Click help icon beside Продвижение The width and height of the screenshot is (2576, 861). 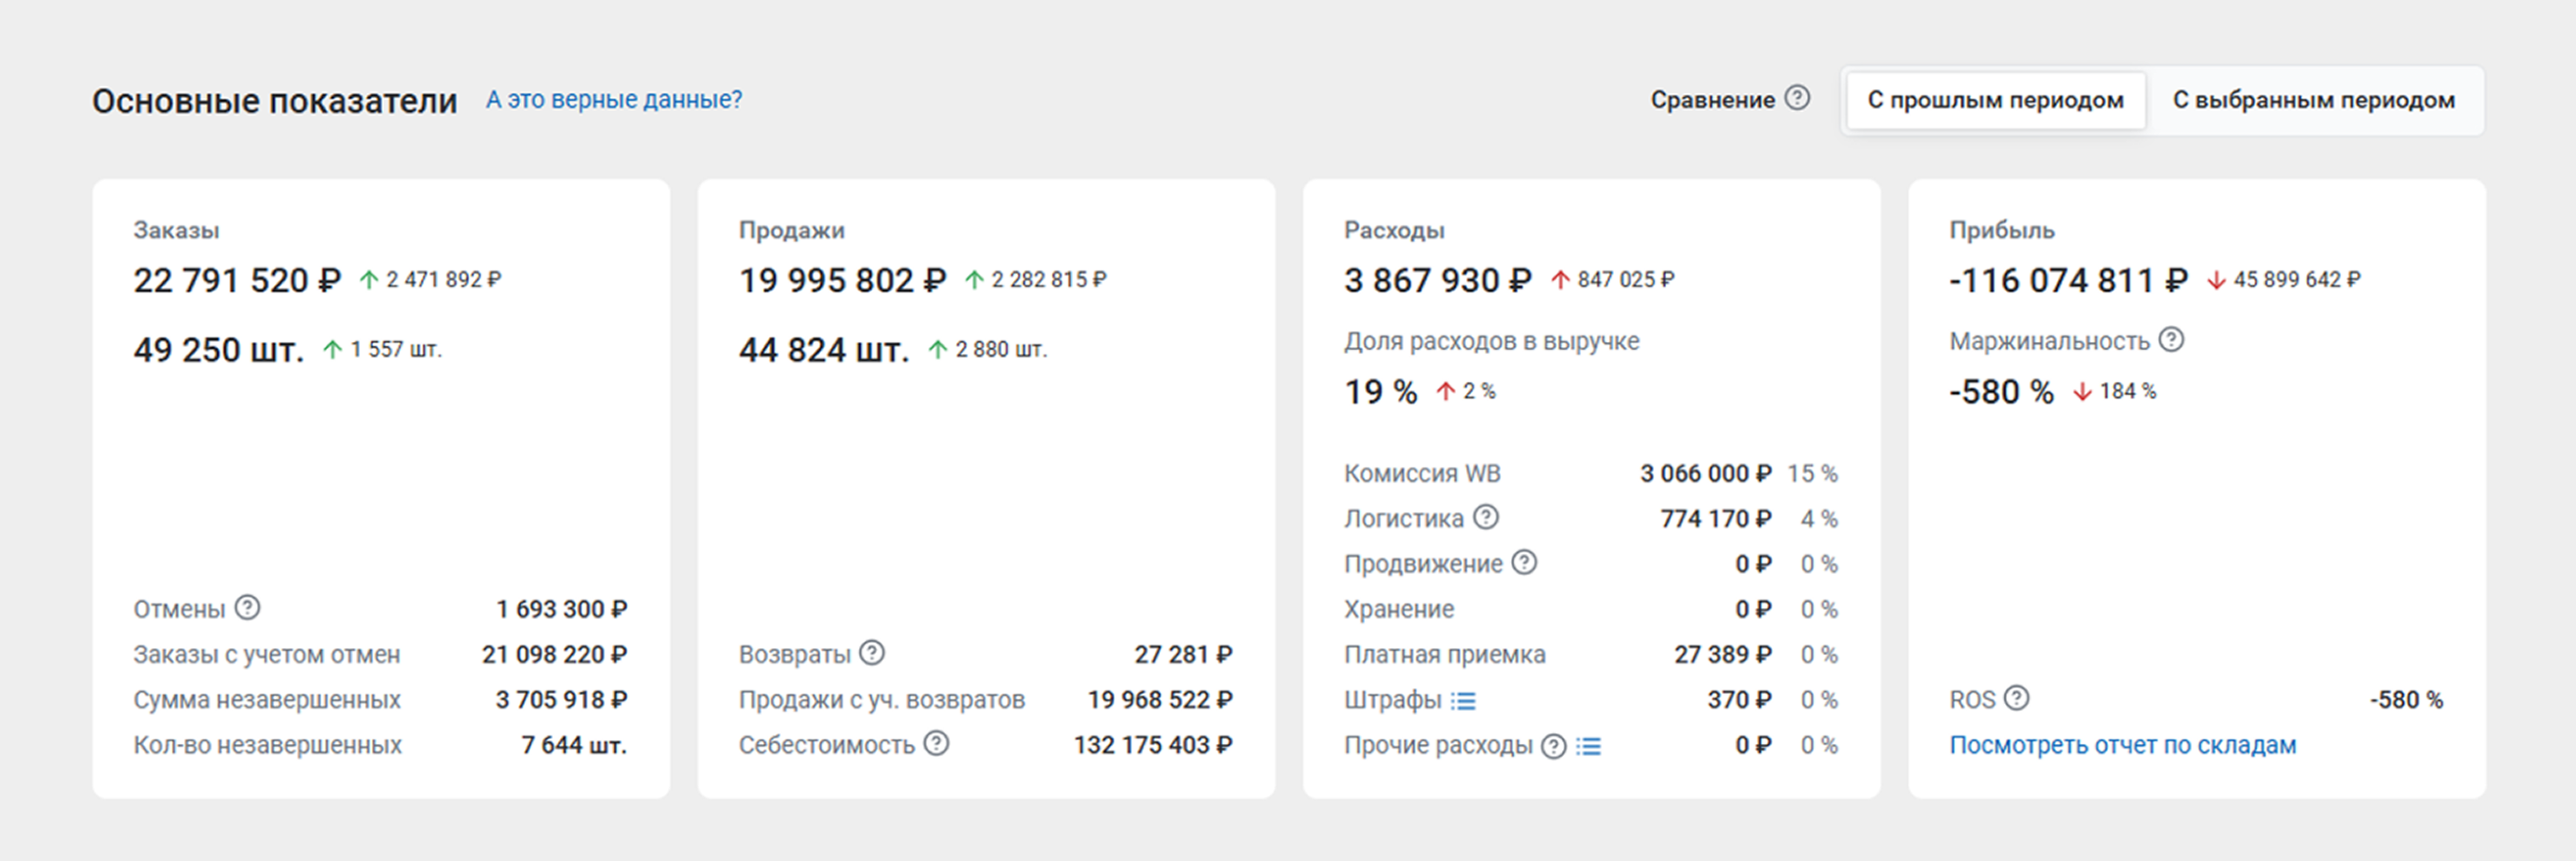point(1524,562)
